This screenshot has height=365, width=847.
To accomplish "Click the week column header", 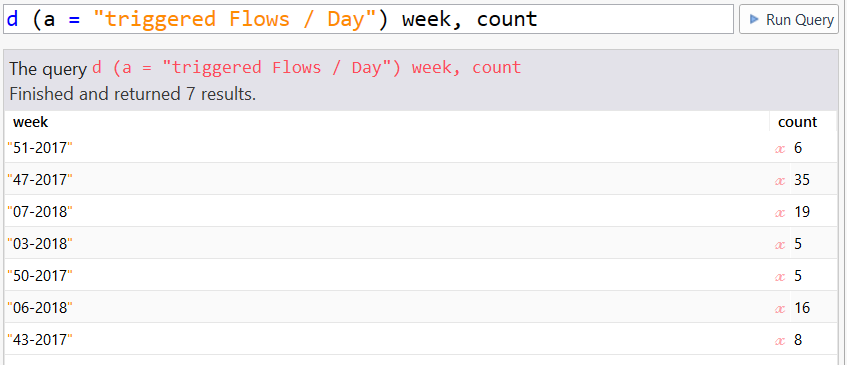I will 31,122.
